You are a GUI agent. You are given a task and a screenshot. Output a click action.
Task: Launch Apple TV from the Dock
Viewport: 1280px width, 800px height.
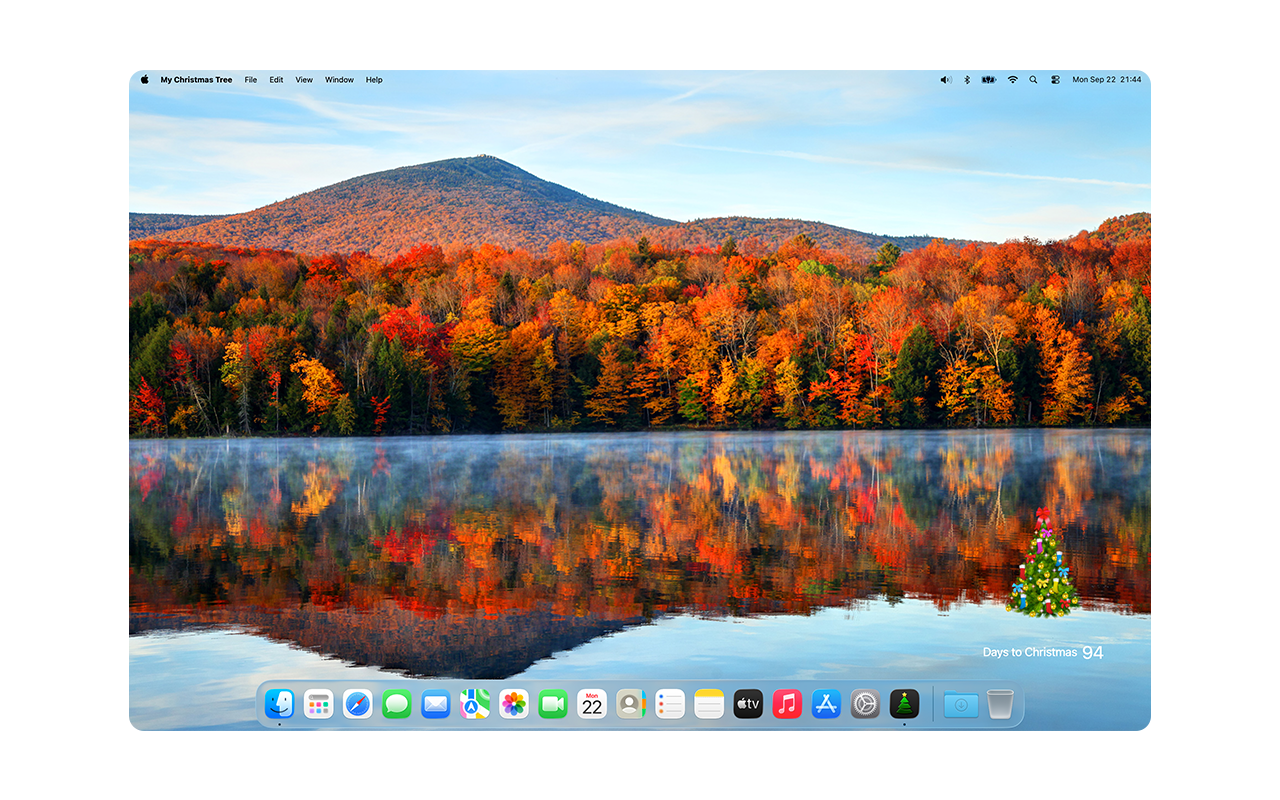[748, 704]
